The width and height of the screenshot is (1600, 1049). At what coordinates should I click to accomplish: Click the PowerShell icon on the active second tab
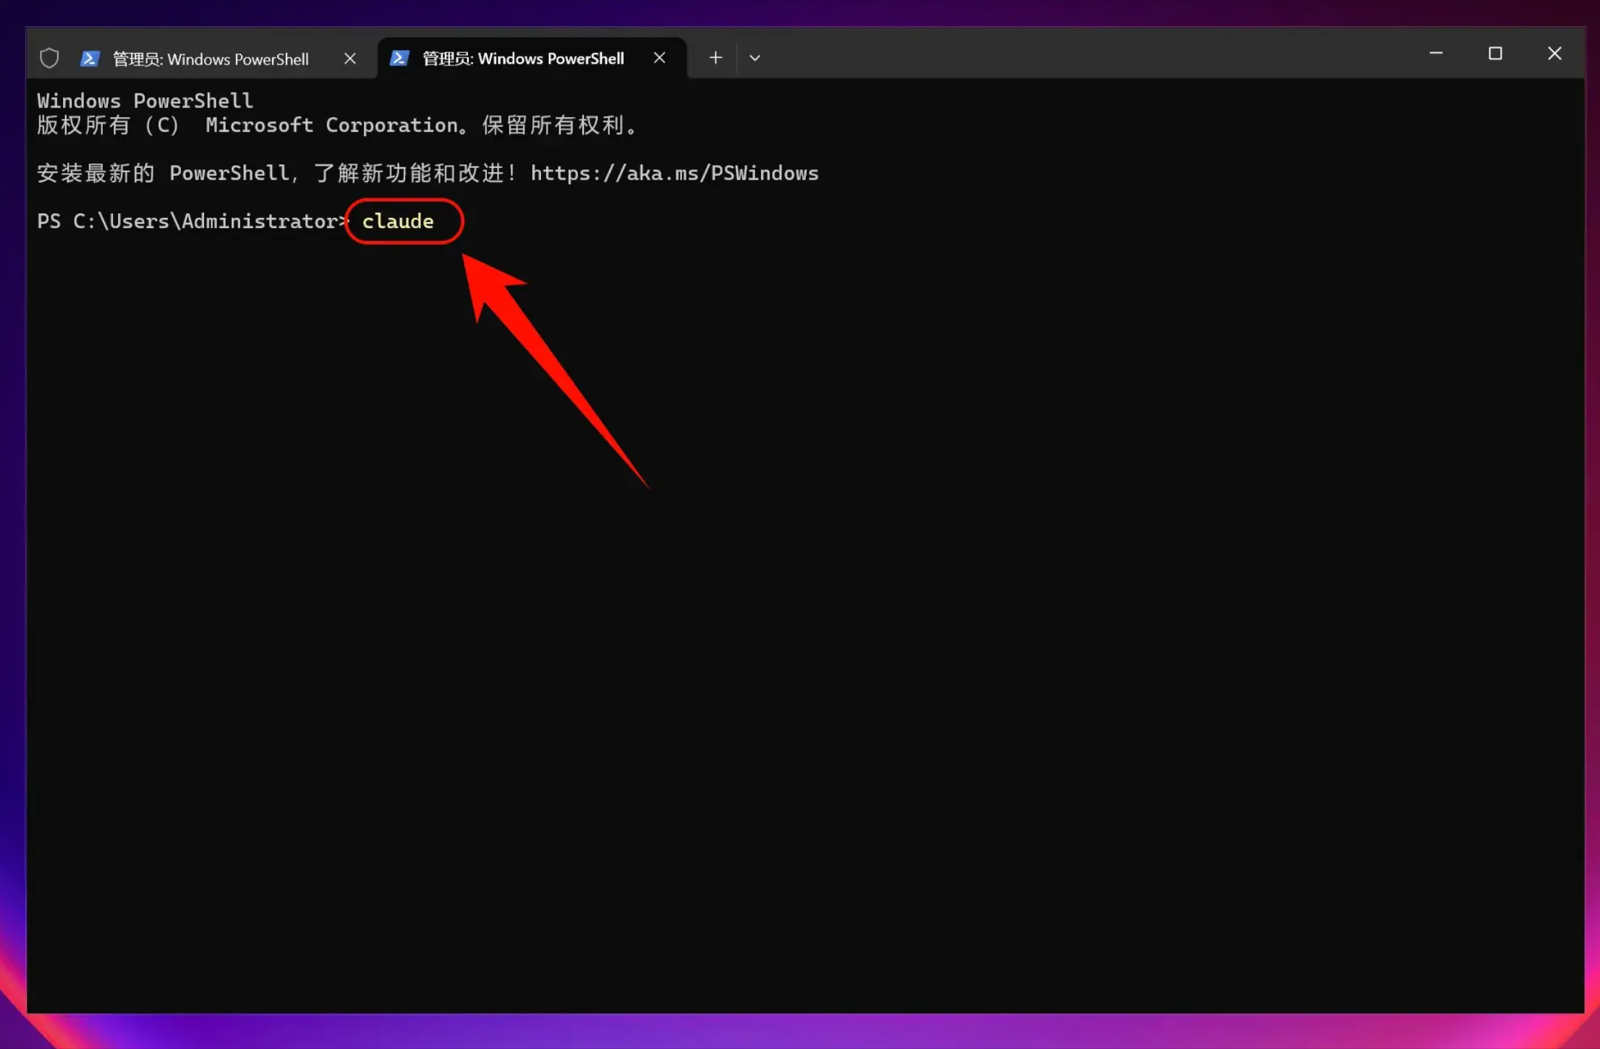[x=399, y=58]
